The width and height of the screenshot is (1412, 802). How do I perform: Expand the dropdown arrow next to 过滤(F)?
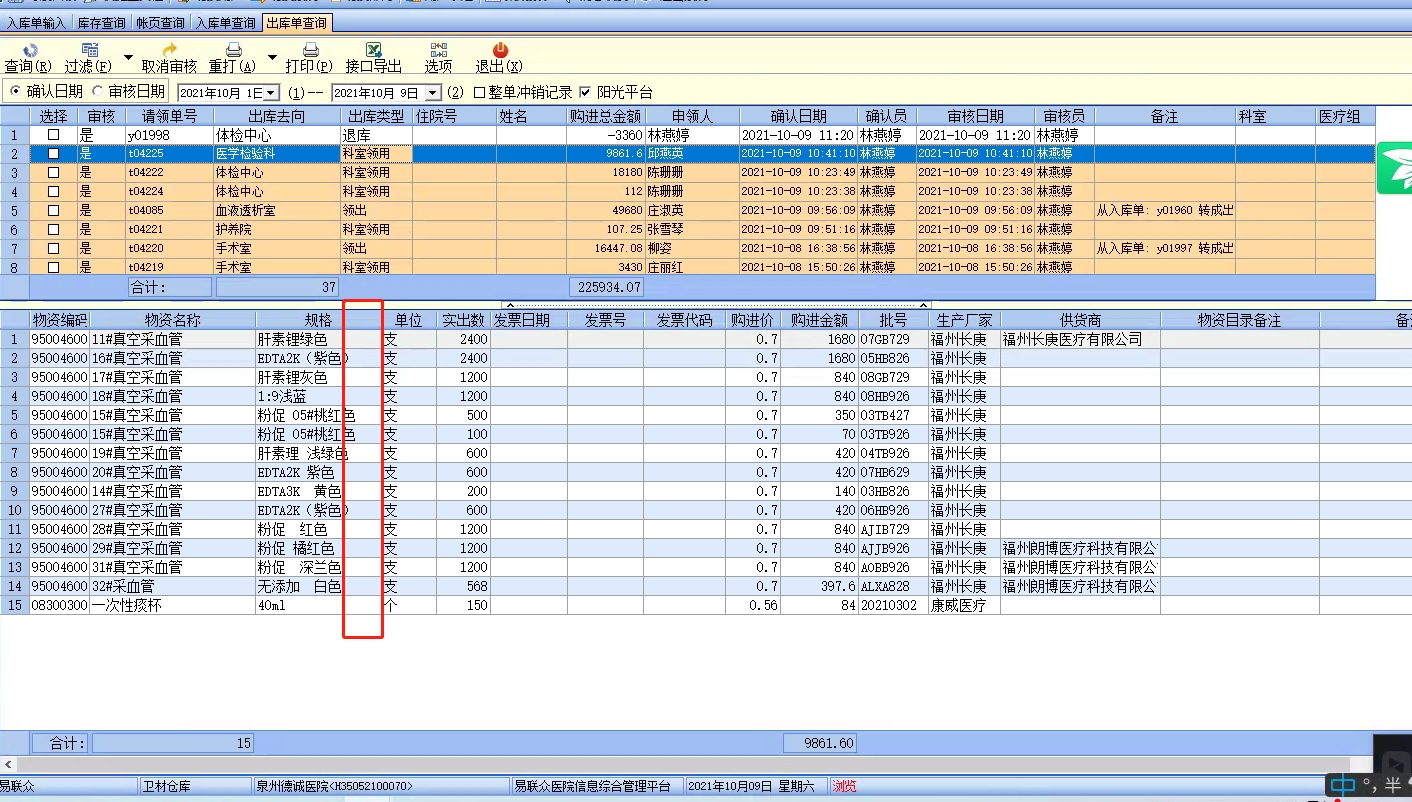coord(127,57)
